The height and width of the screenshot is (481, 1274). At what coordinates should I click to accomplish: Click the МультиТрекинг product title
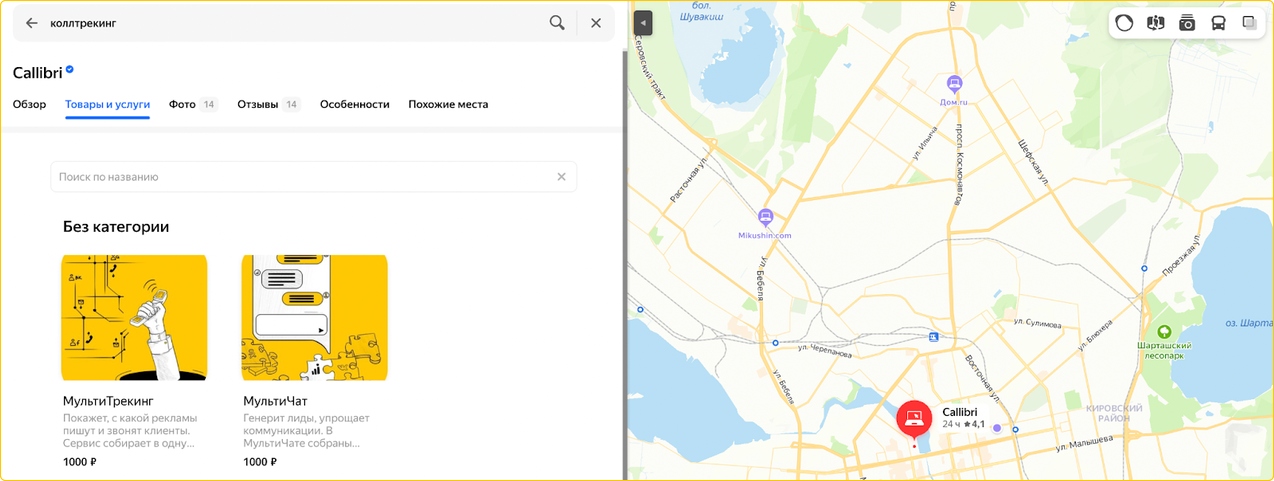[108, 401]
